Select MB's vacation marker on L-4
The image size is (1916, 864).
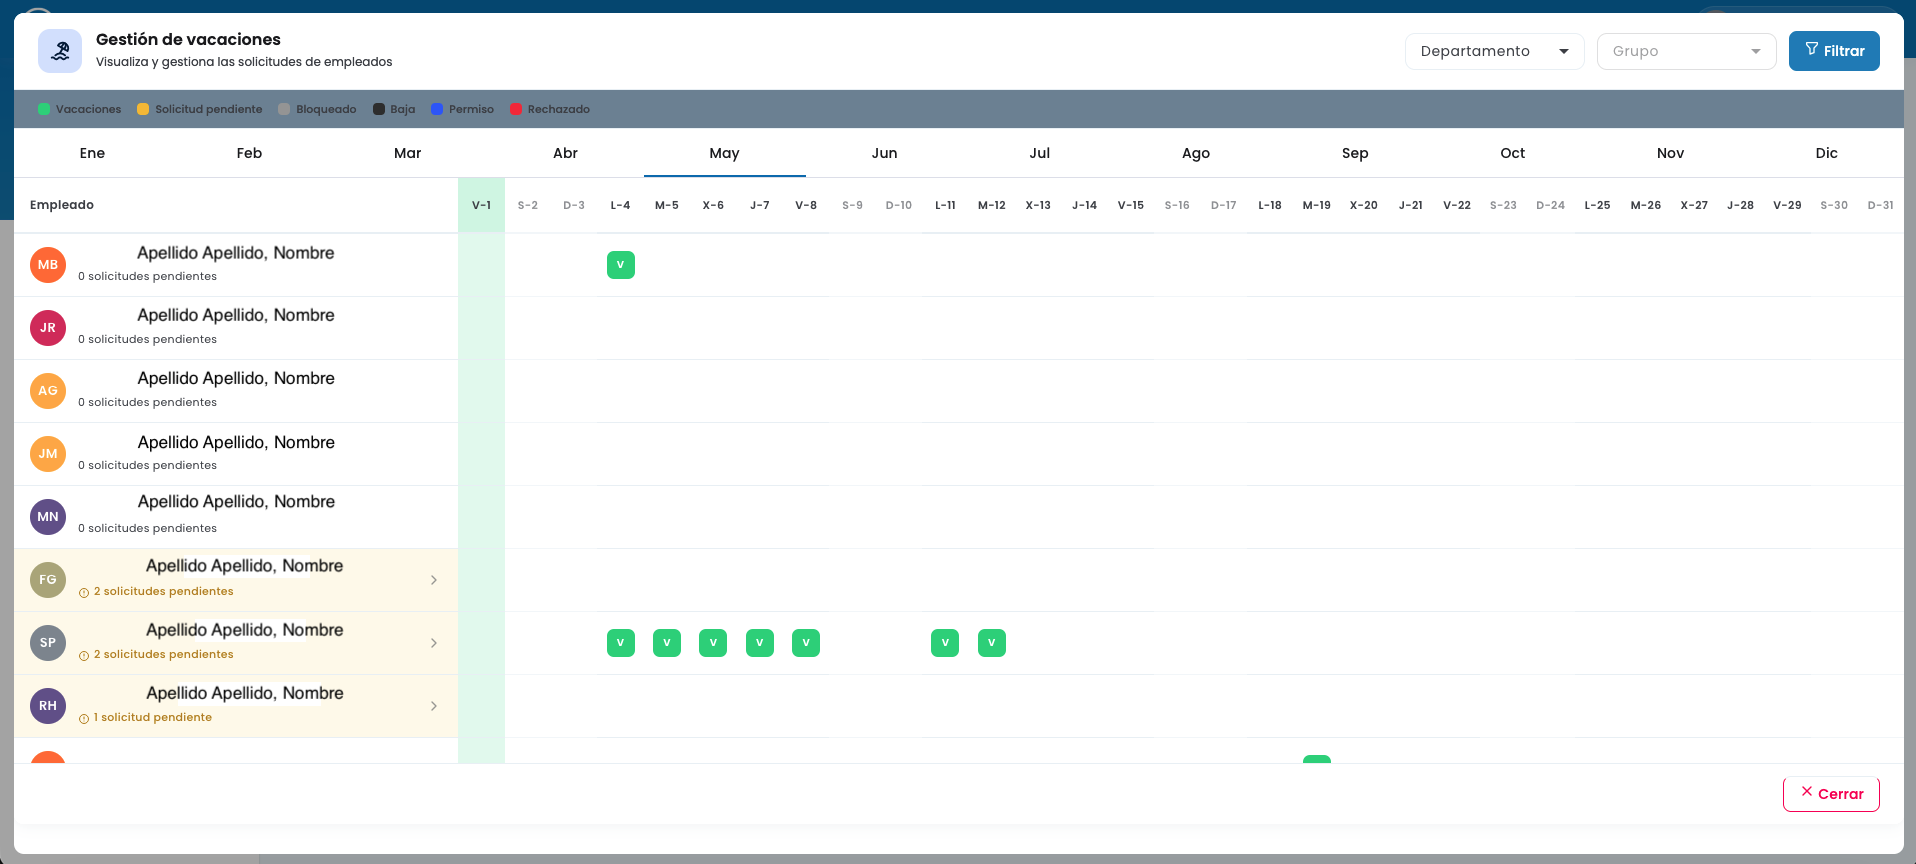pyautogui.click(x=621, y=265)
